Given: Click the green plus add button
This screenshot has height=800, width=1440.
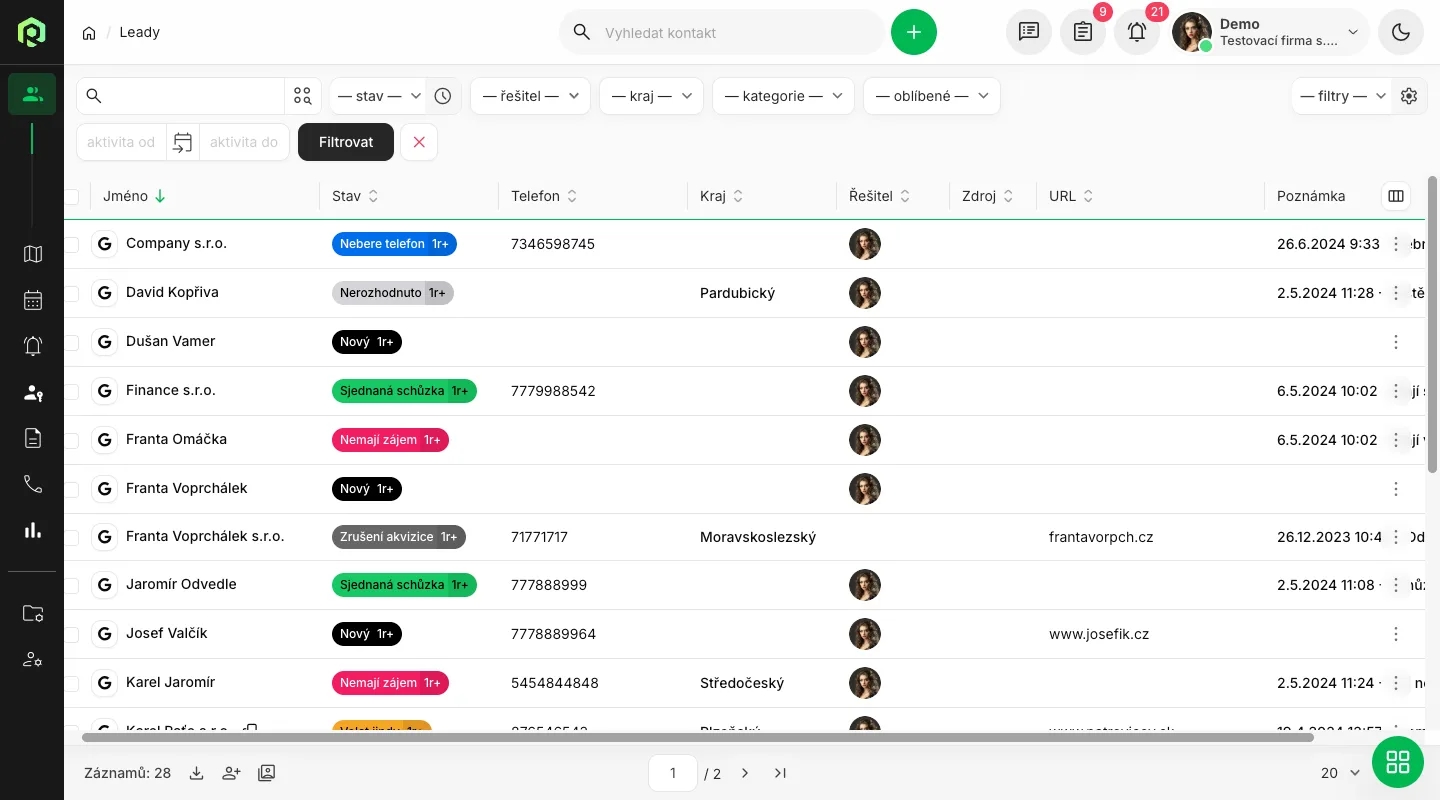Looking at the screenshot, I should pyautogui.click(x=913, y=32).
